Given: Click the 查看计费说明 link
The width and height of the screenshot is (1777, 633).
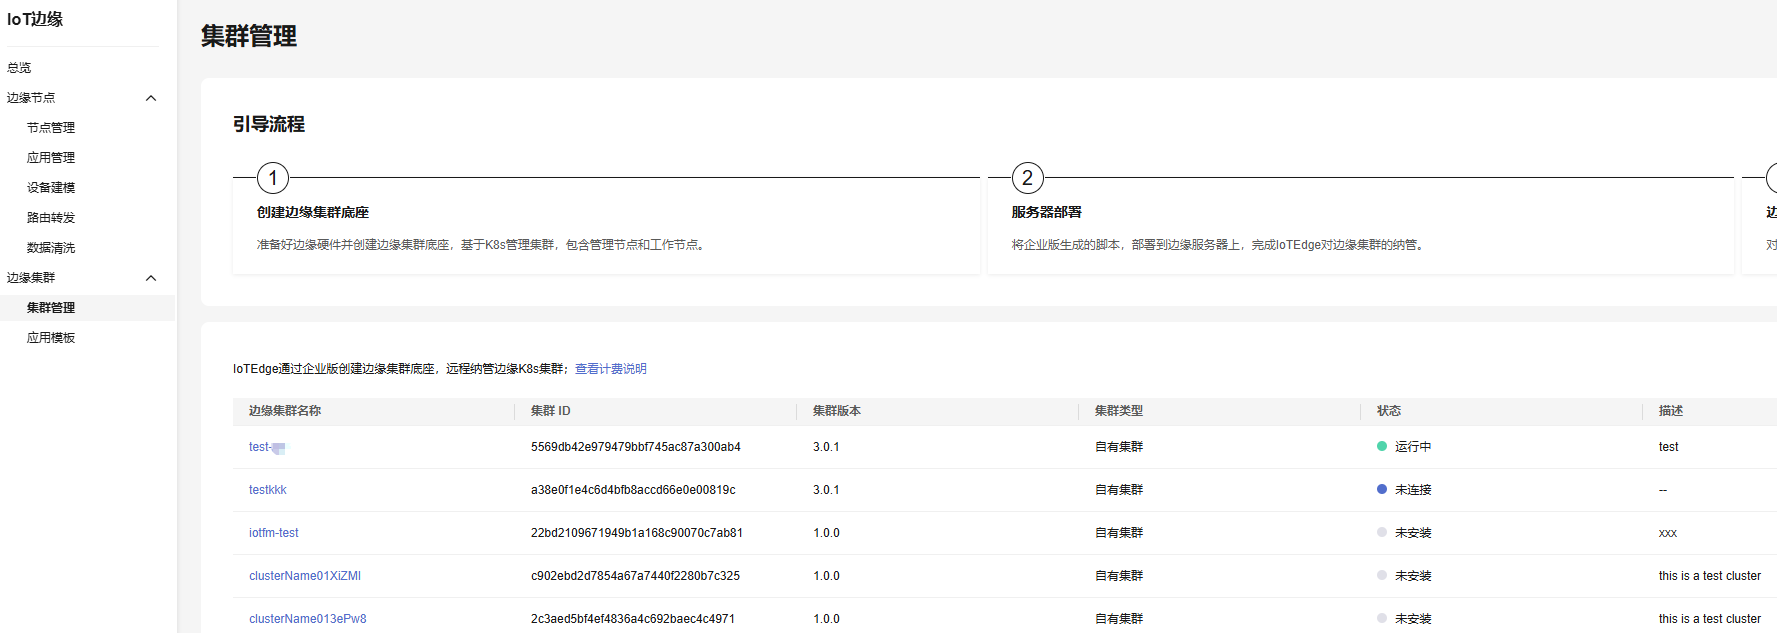Looking at the screenshot, I should click(610, 369).
